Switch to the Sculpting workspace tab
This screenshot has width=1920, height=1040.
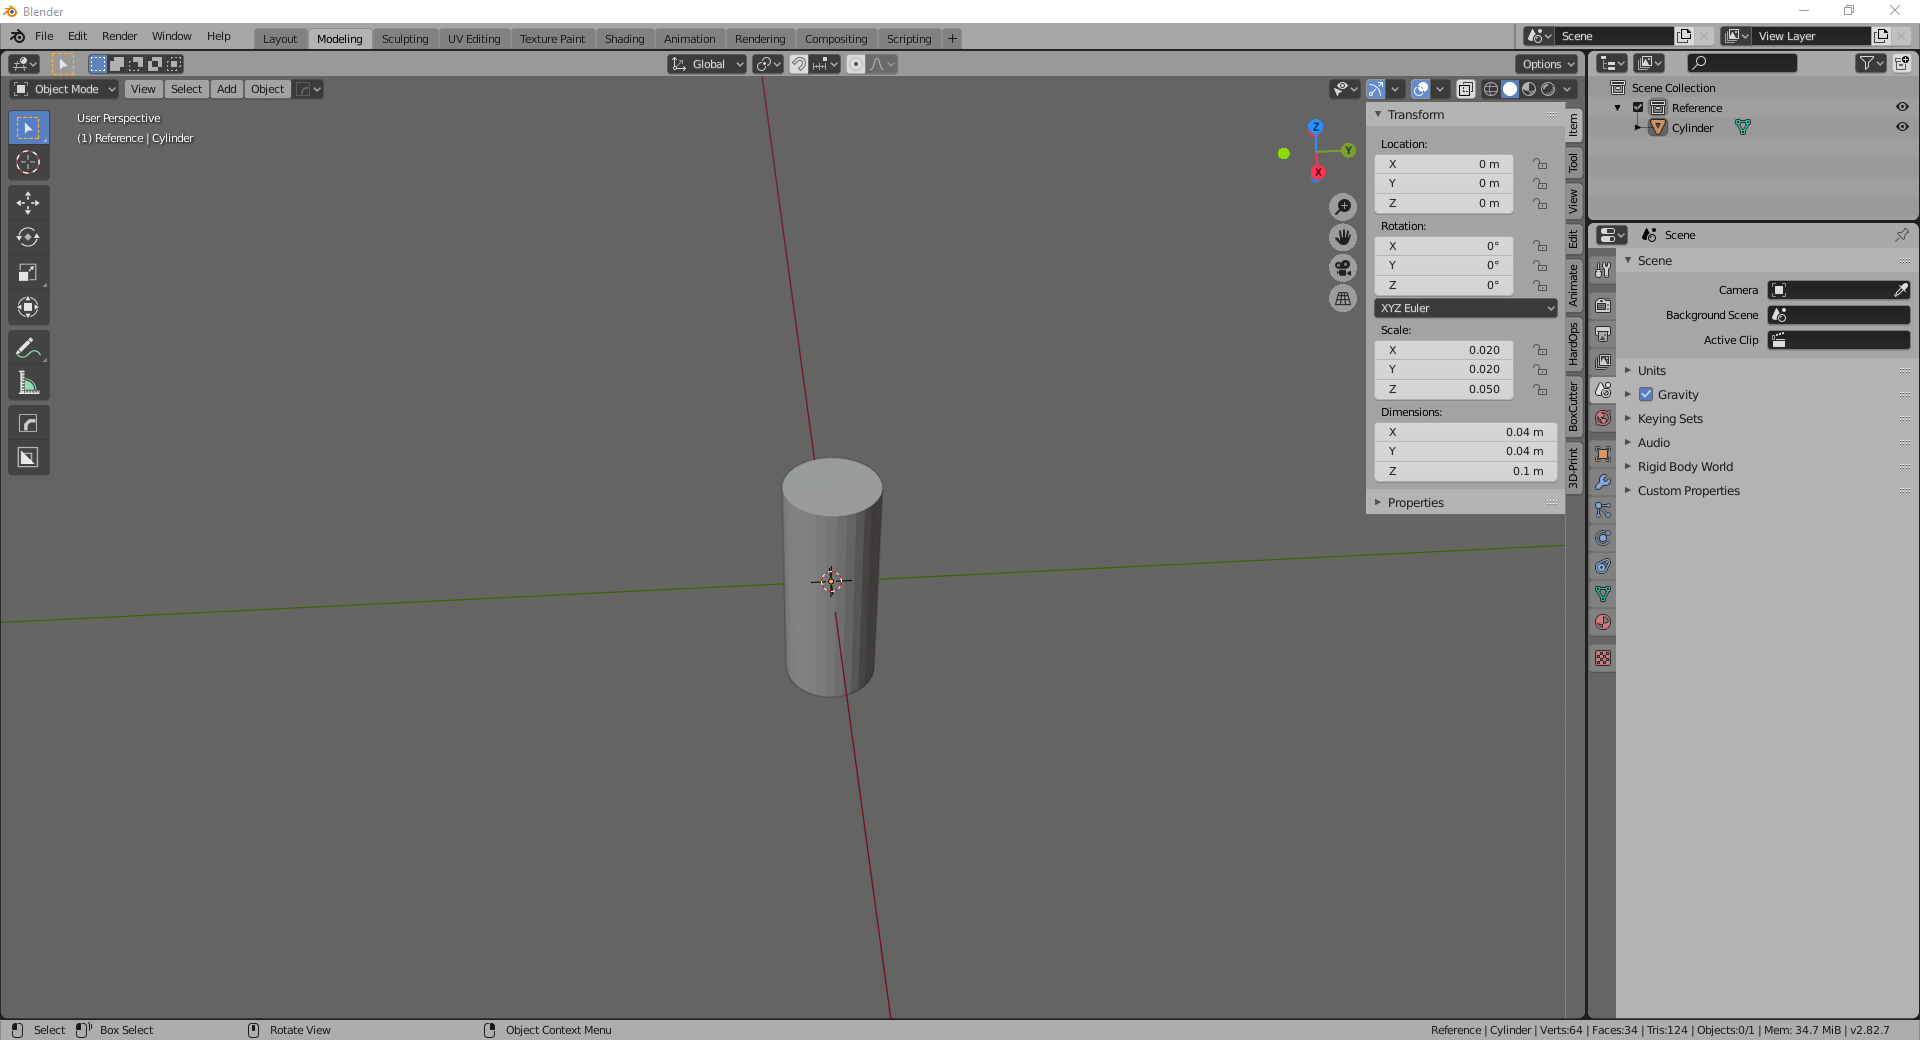404,39
